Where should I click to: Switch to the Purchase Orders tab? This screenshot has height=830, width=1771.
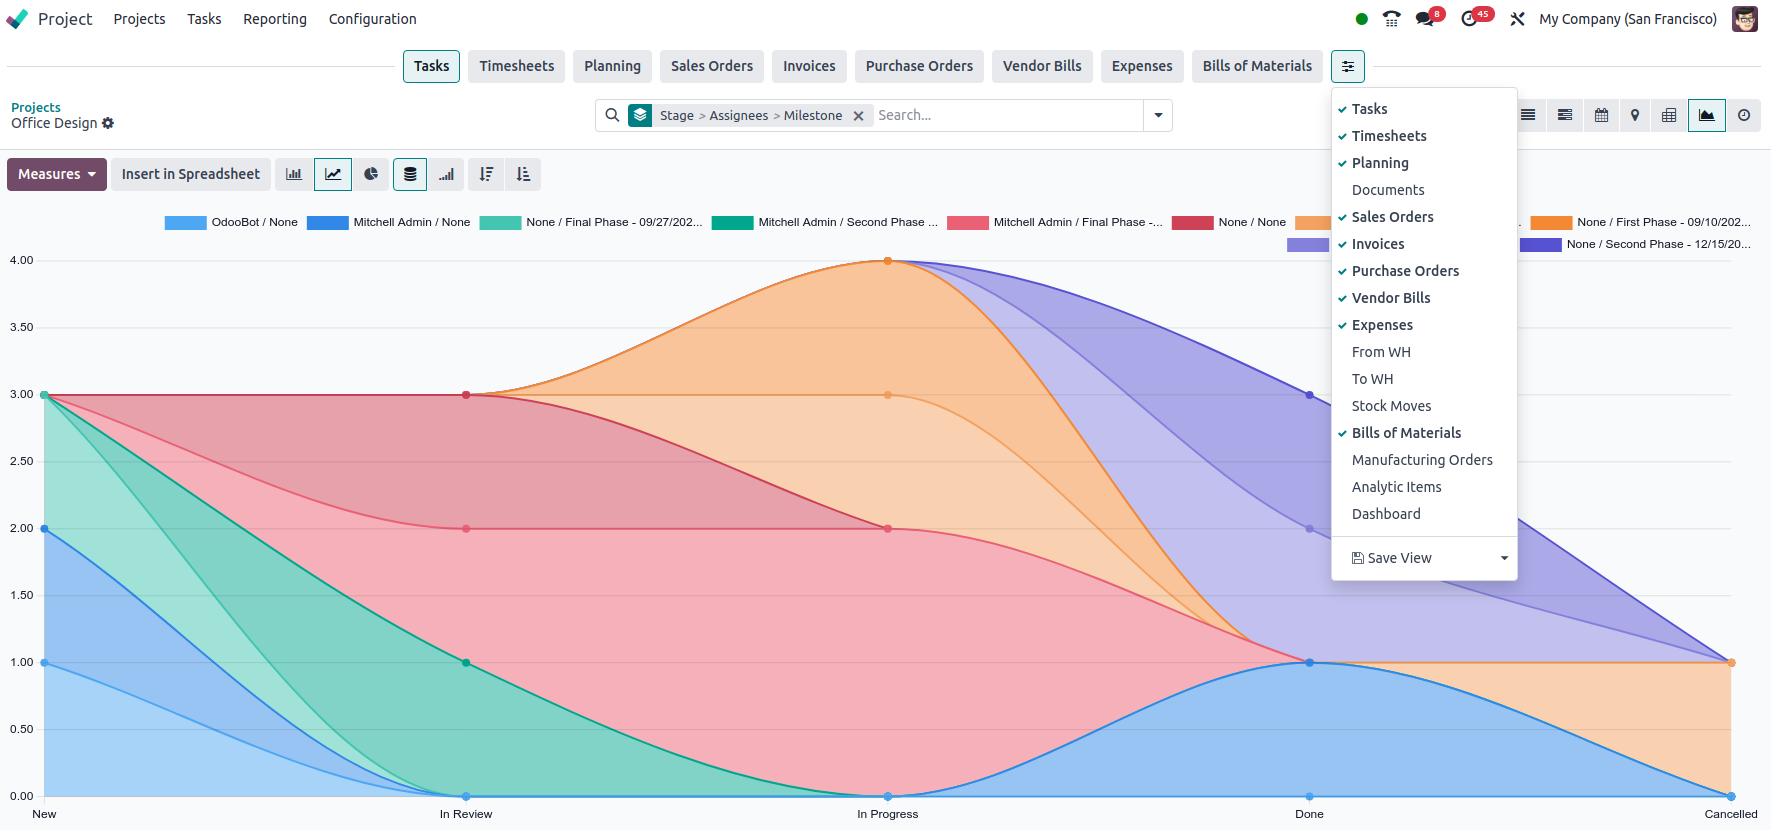(x=918, y=66)
